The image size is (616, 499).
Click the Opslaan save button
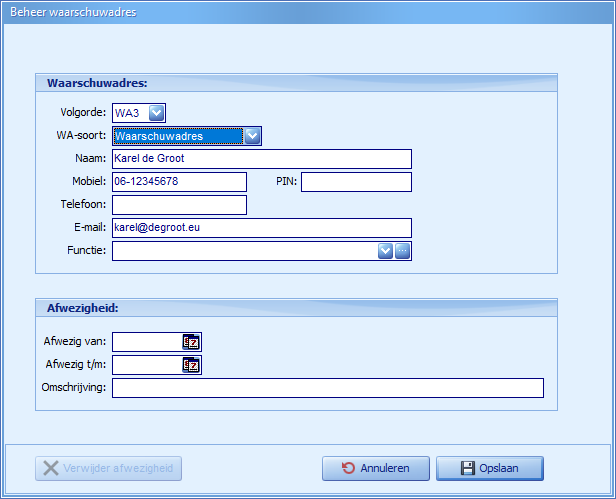click(x=490, y=468)
